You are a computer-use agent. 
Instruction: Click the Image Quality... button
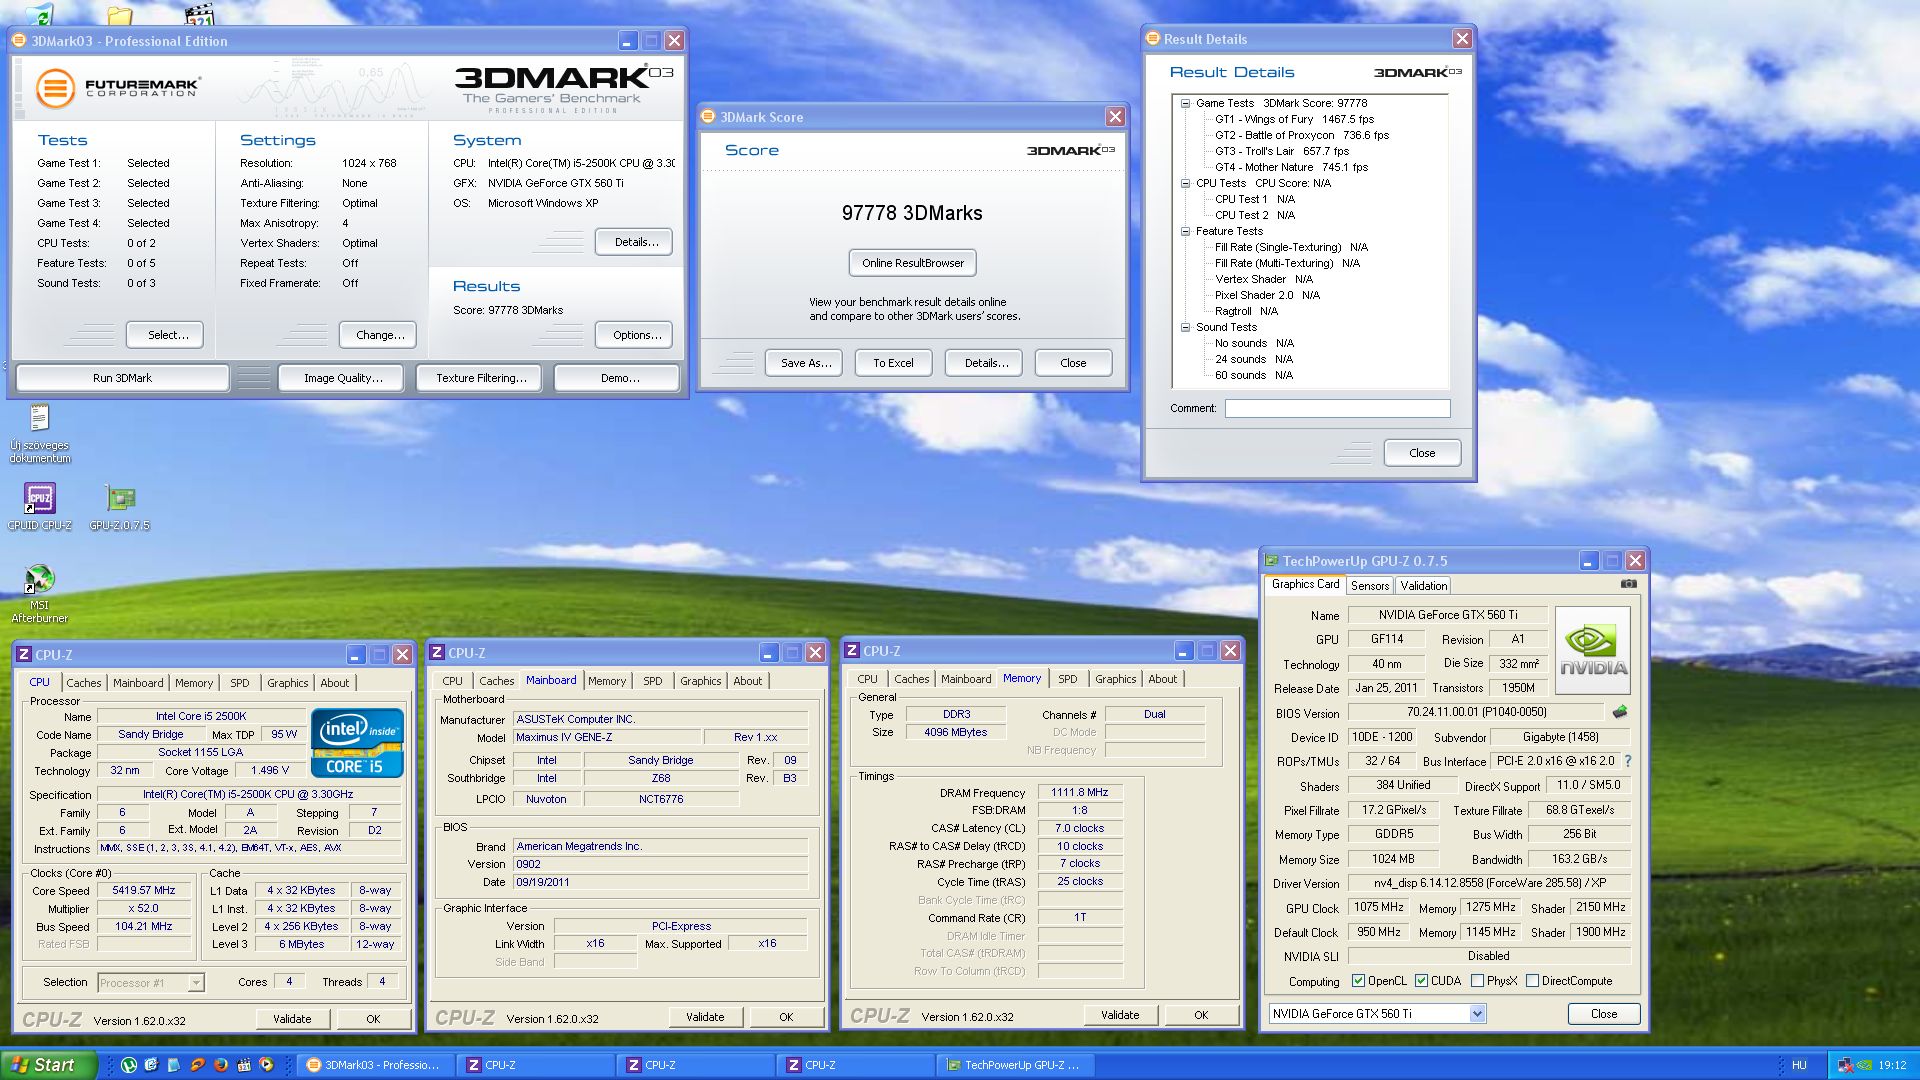(343, 378)
